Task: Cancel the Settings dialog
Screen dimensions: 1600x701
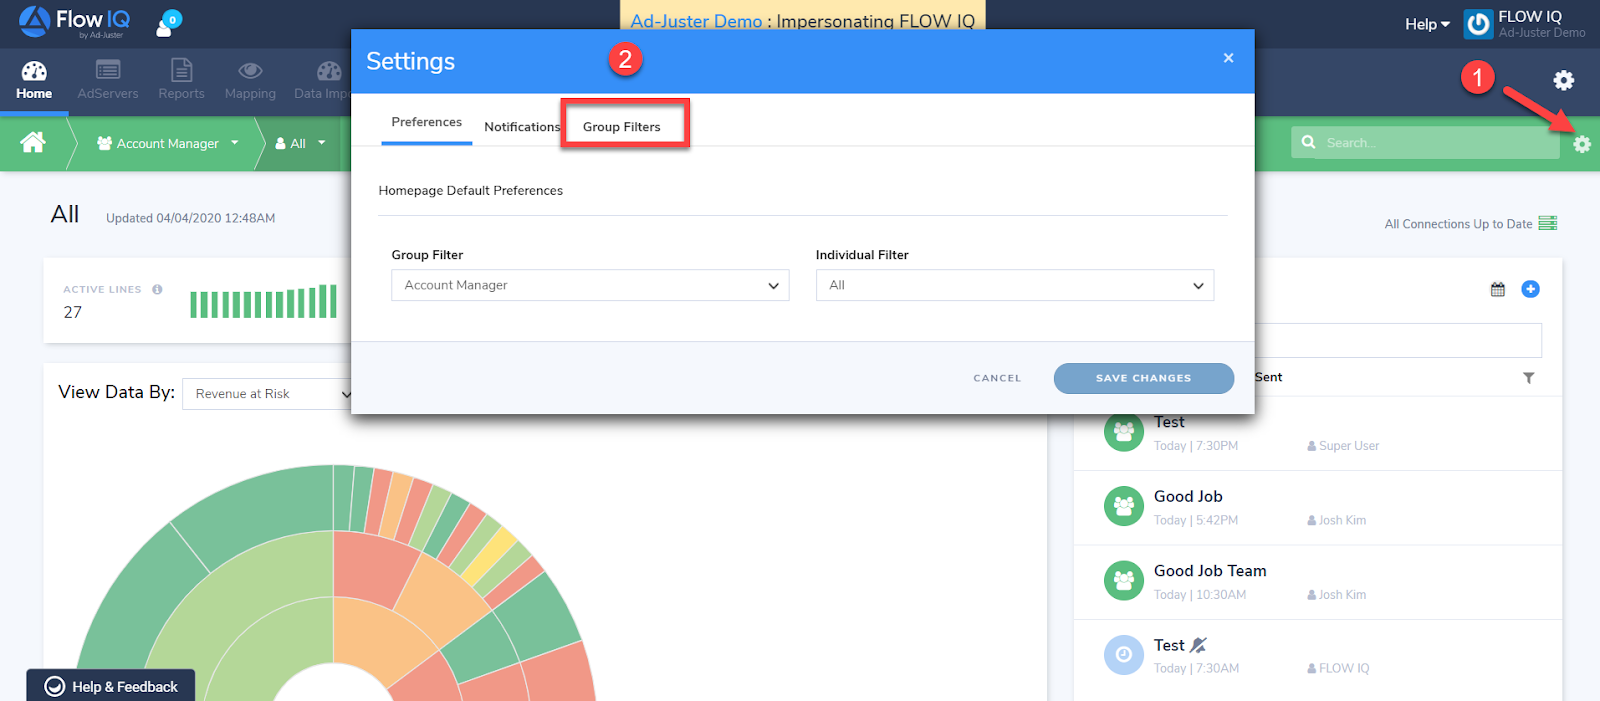Action: coord(997,378)
